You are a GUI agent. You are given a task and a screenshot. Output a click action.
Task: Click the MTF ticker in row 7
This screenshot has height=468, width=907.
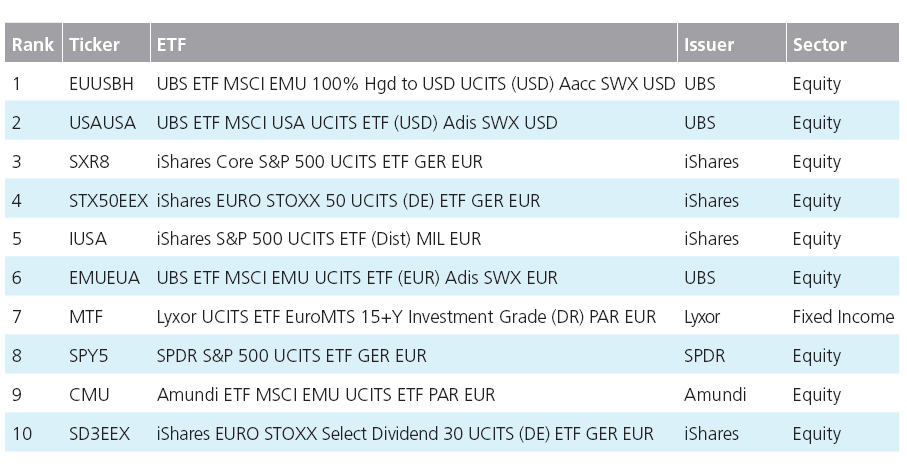click(86, 317)
